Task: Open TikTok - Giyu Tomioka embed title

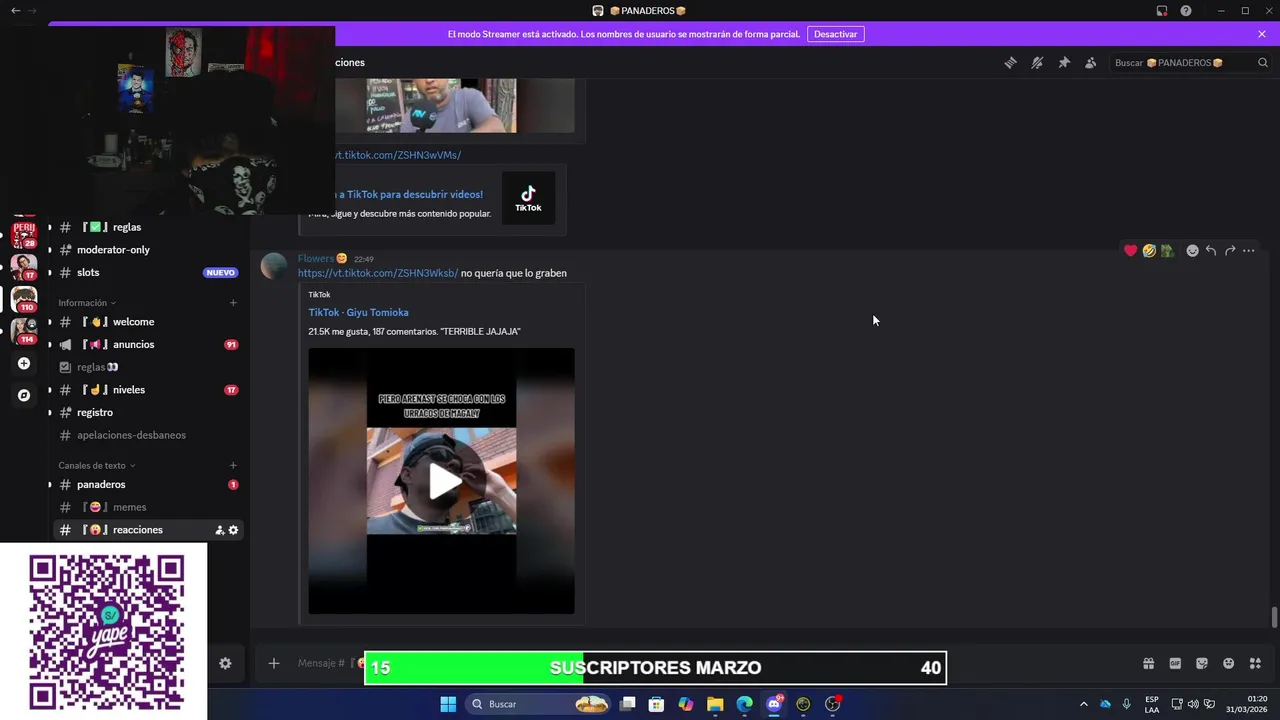Action: pyautogui.click(x=358, y=312)
